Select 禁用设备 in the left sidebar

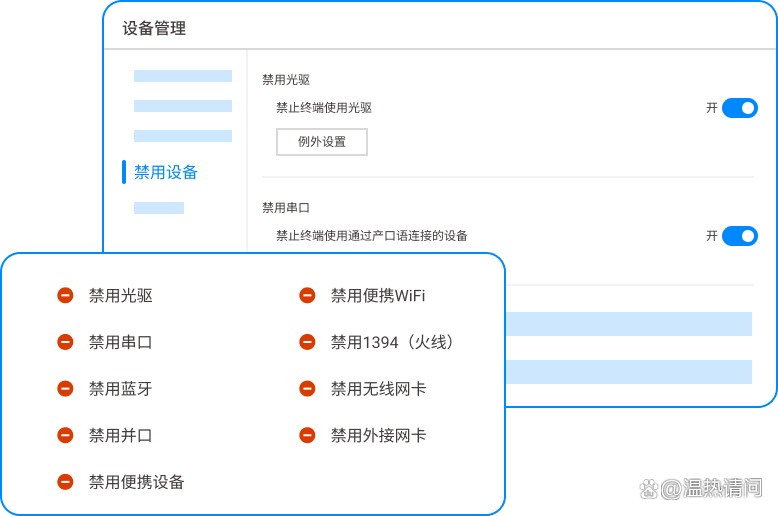[166, 172]
